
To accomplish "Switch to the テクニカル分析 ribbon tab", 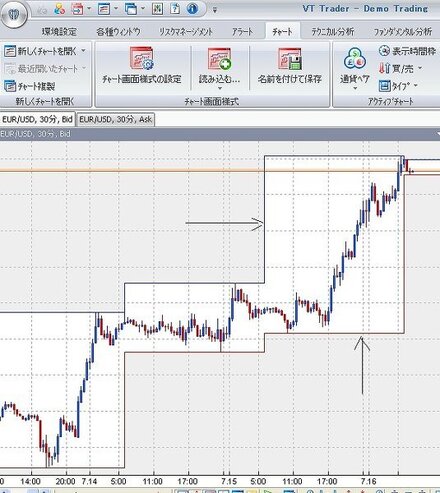I will tap(332, 32).
